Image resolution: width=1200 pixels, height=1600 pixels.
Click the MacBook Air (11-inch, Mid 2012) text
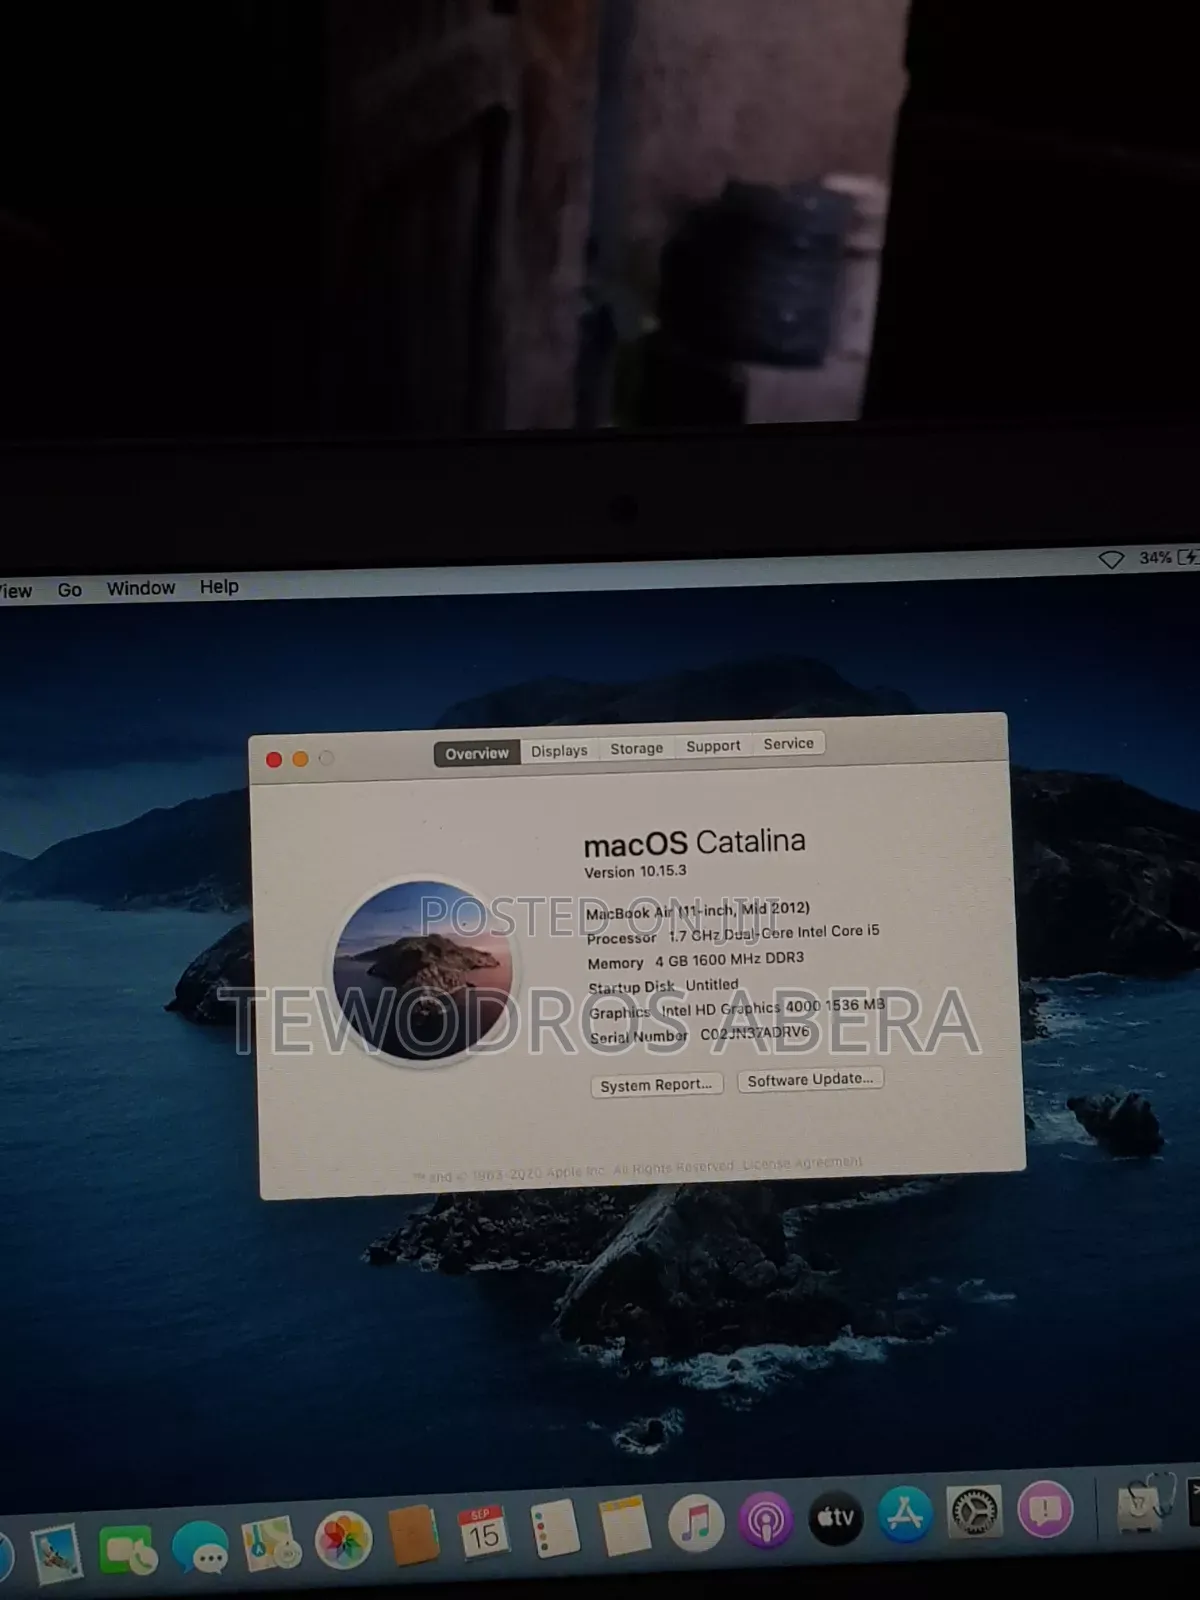coord(697,911)
